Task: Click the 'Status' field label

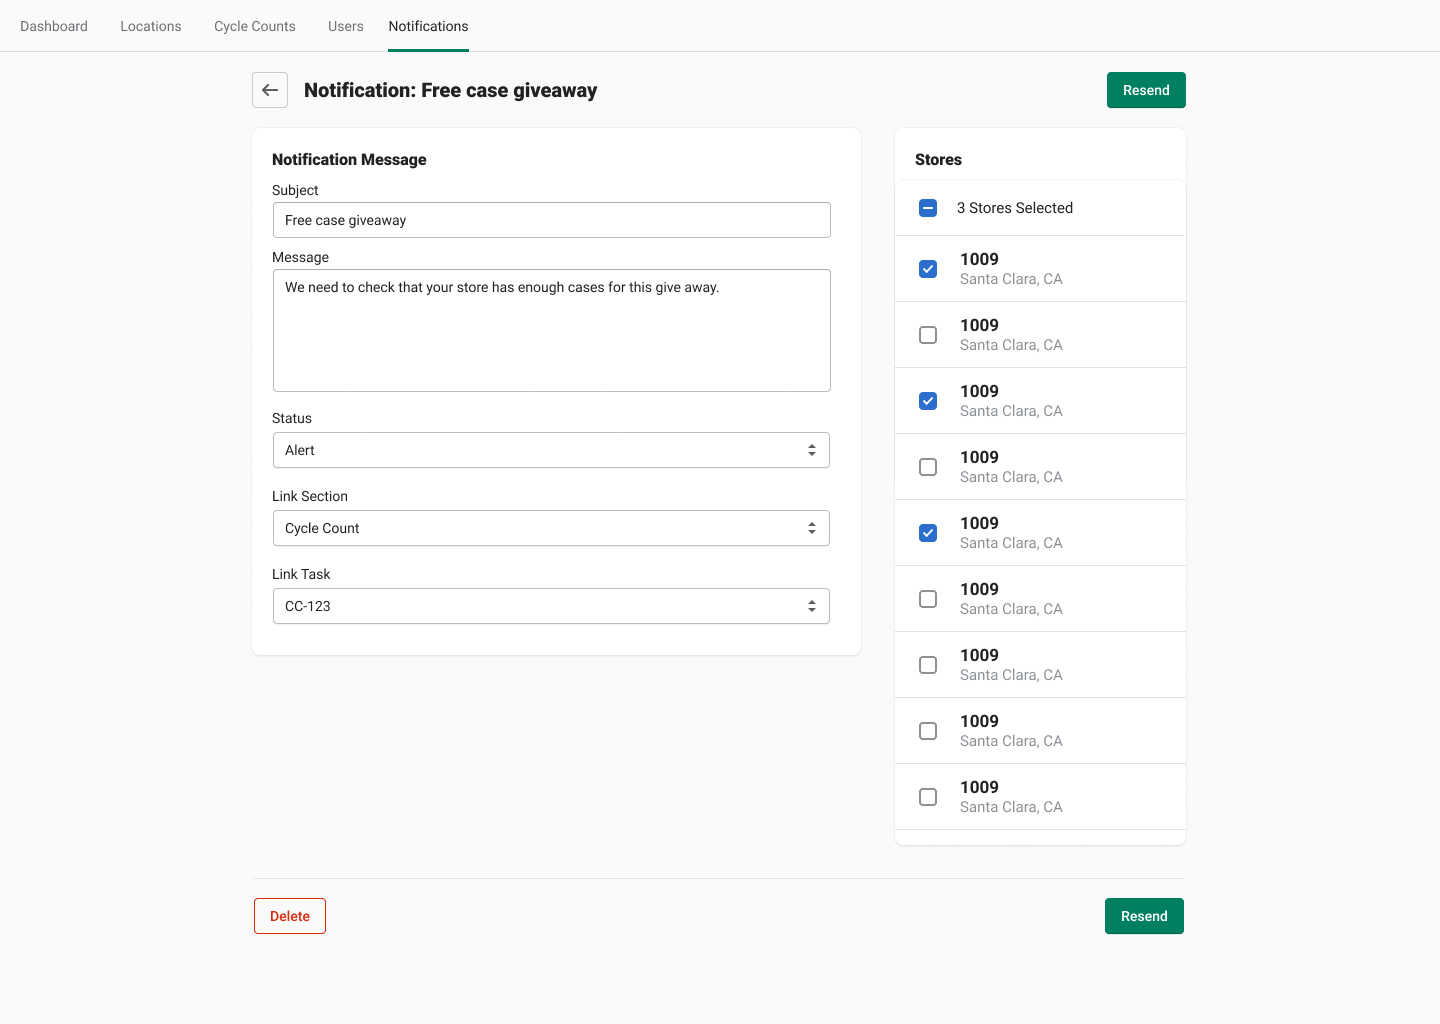Action: pos(292,418)
